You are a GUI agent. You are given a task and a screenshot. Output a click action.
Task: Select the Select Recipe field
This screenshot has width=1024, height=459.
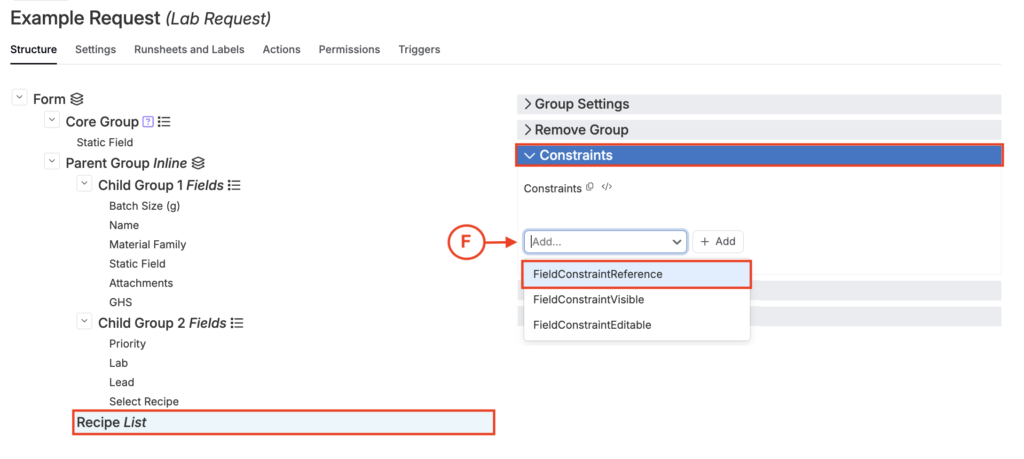tap(144, 402)
